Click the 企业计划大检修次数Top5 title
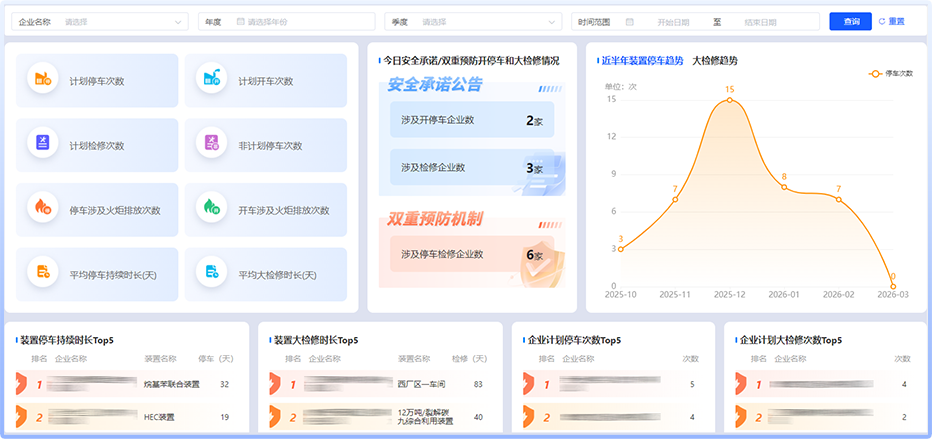 pyautogui.click(x=791, y=340)
